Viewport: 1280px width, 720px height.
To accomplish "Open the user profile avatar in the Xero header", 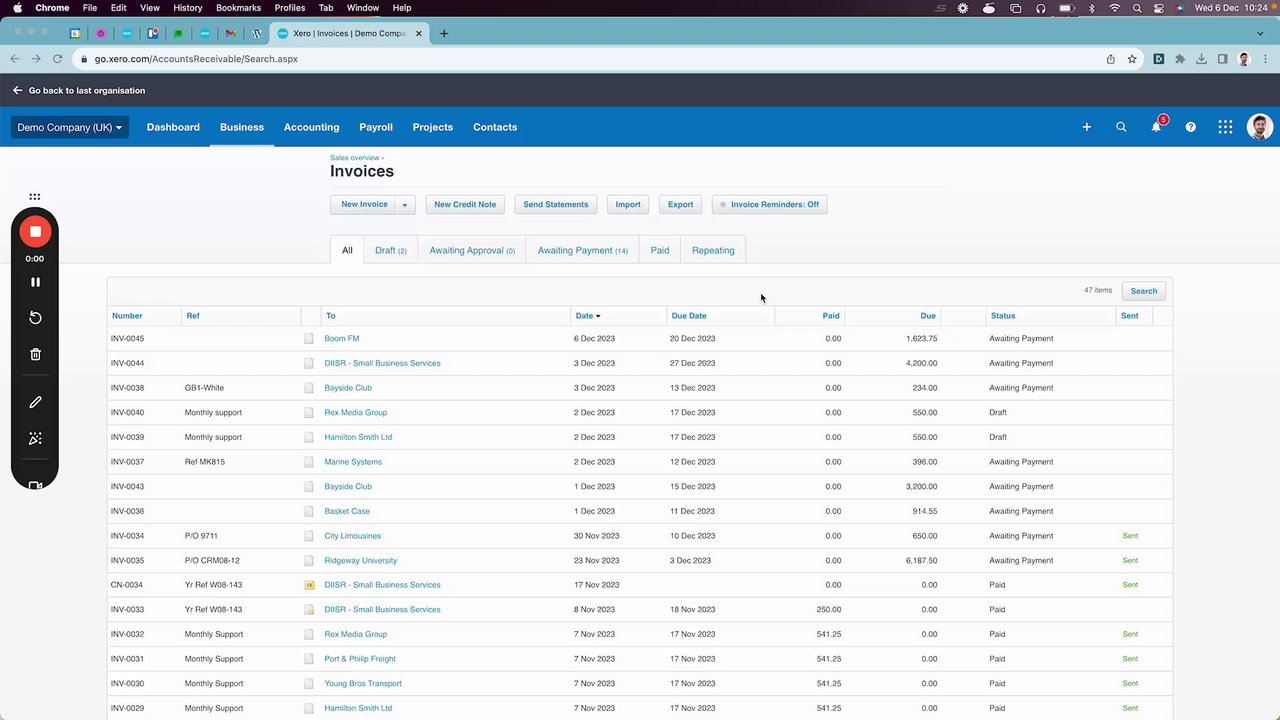I will (x=1260, y=127).
